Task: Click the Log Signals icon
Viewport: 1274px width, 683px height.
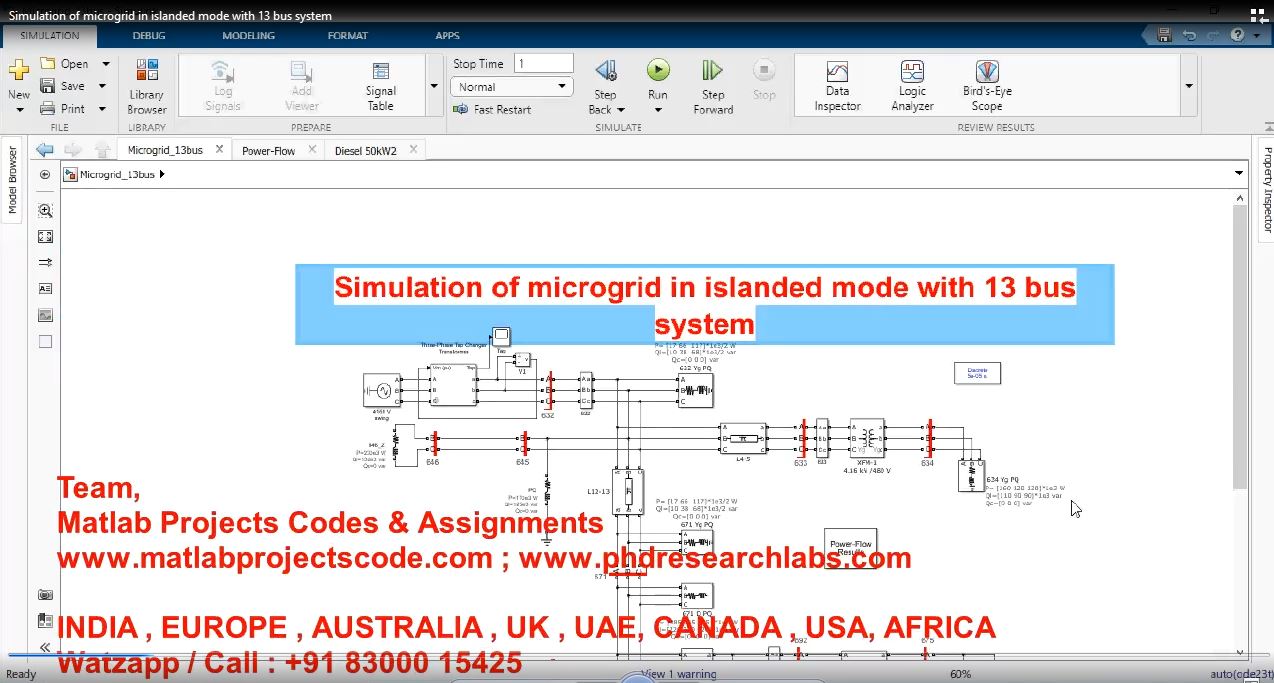Action: coord(223,71)
